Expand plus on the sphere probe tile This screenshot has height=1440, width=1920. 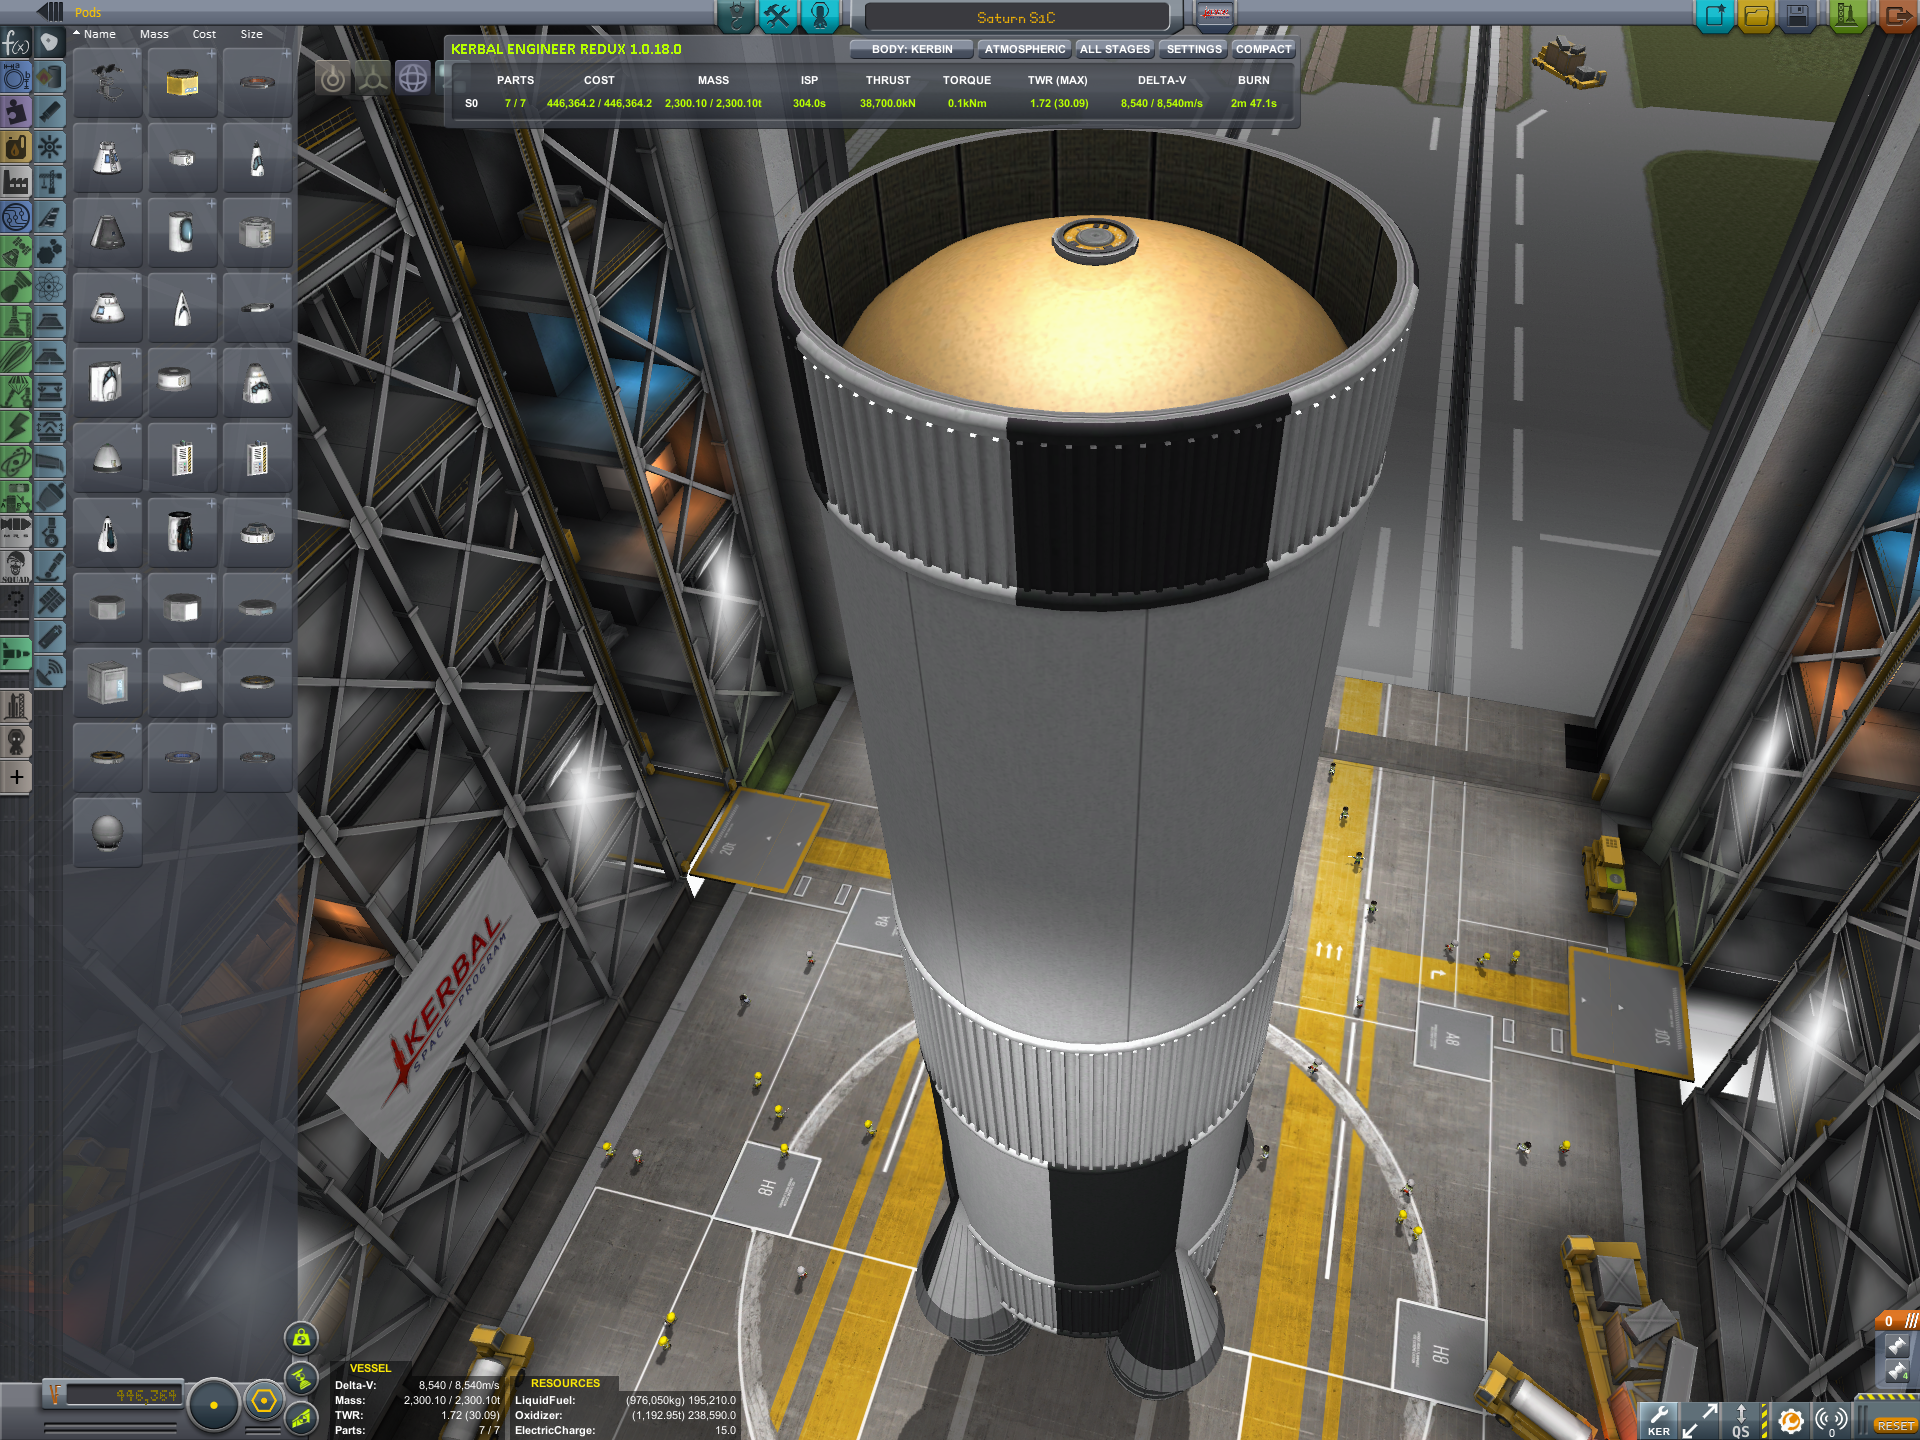coord(136,803)
